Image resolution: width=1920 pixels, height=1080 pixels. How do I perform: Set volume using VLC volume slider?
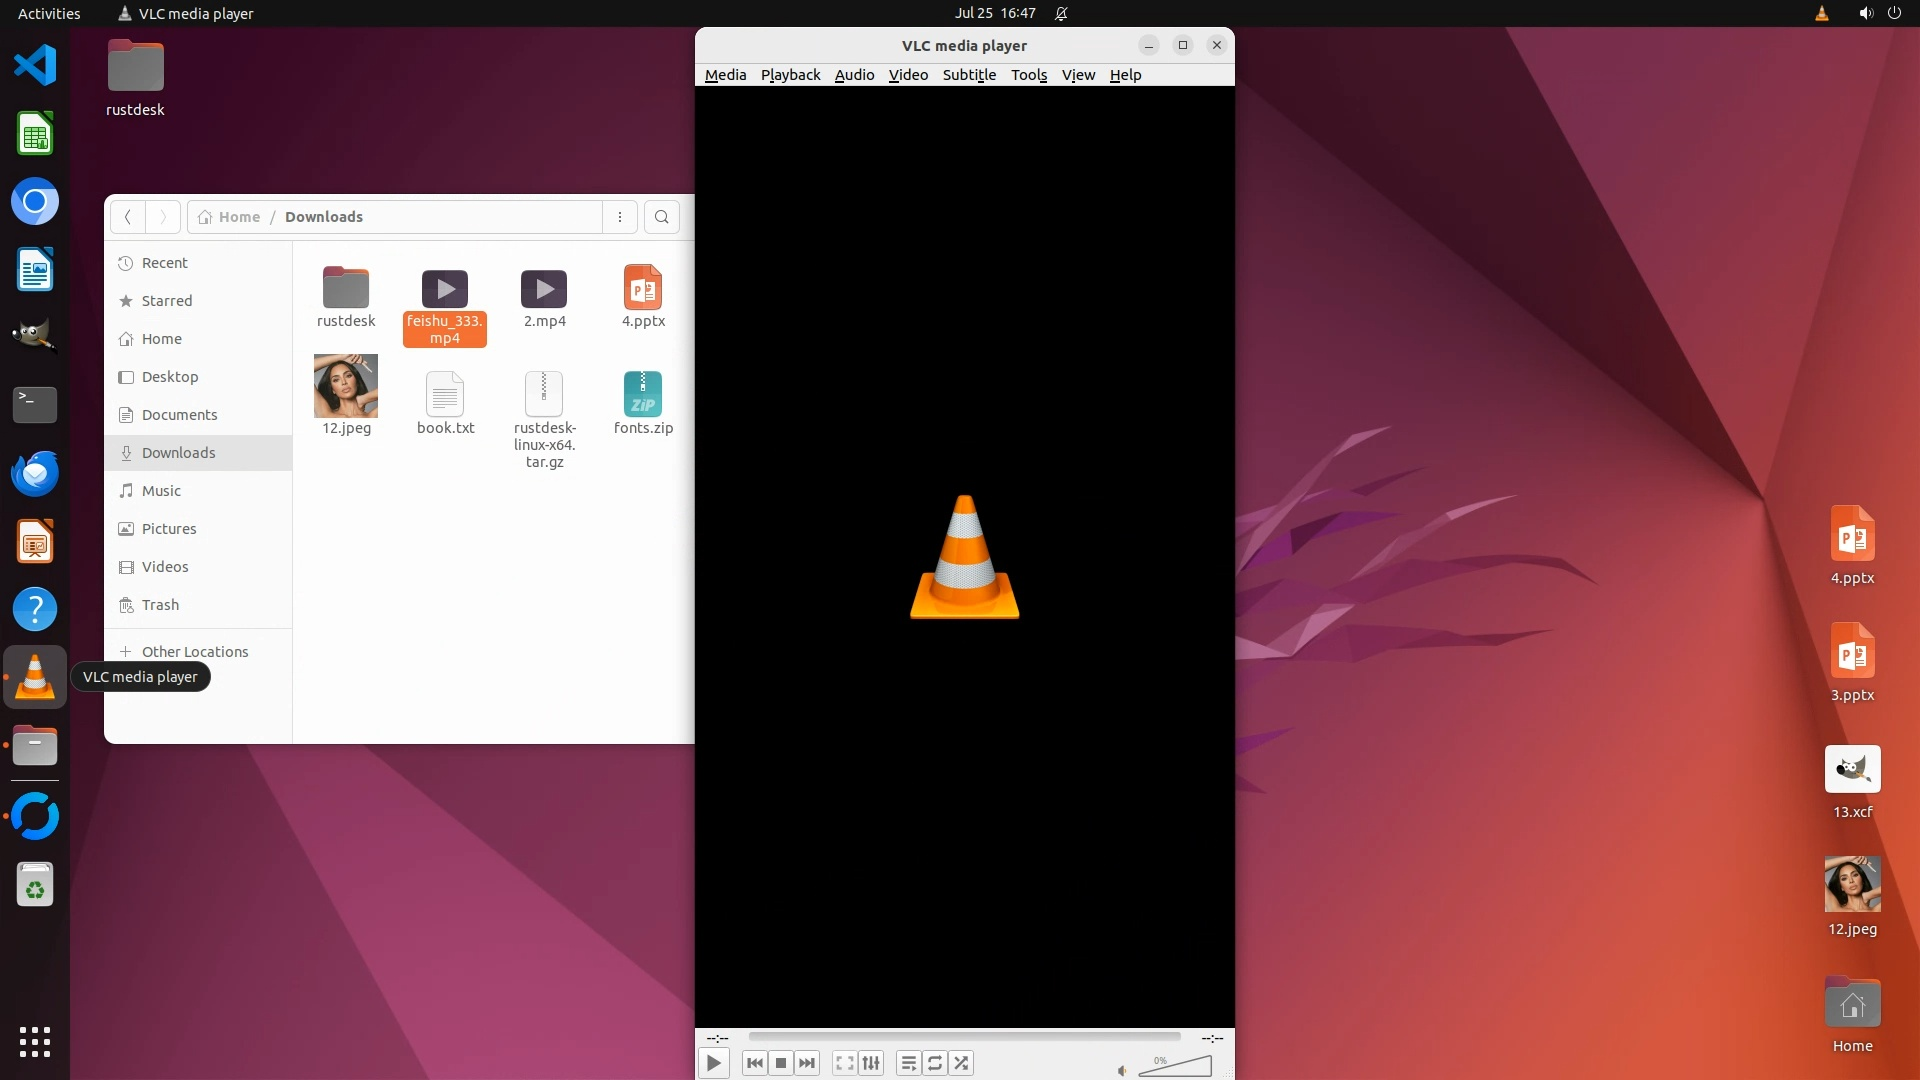click(1176, 1067)
